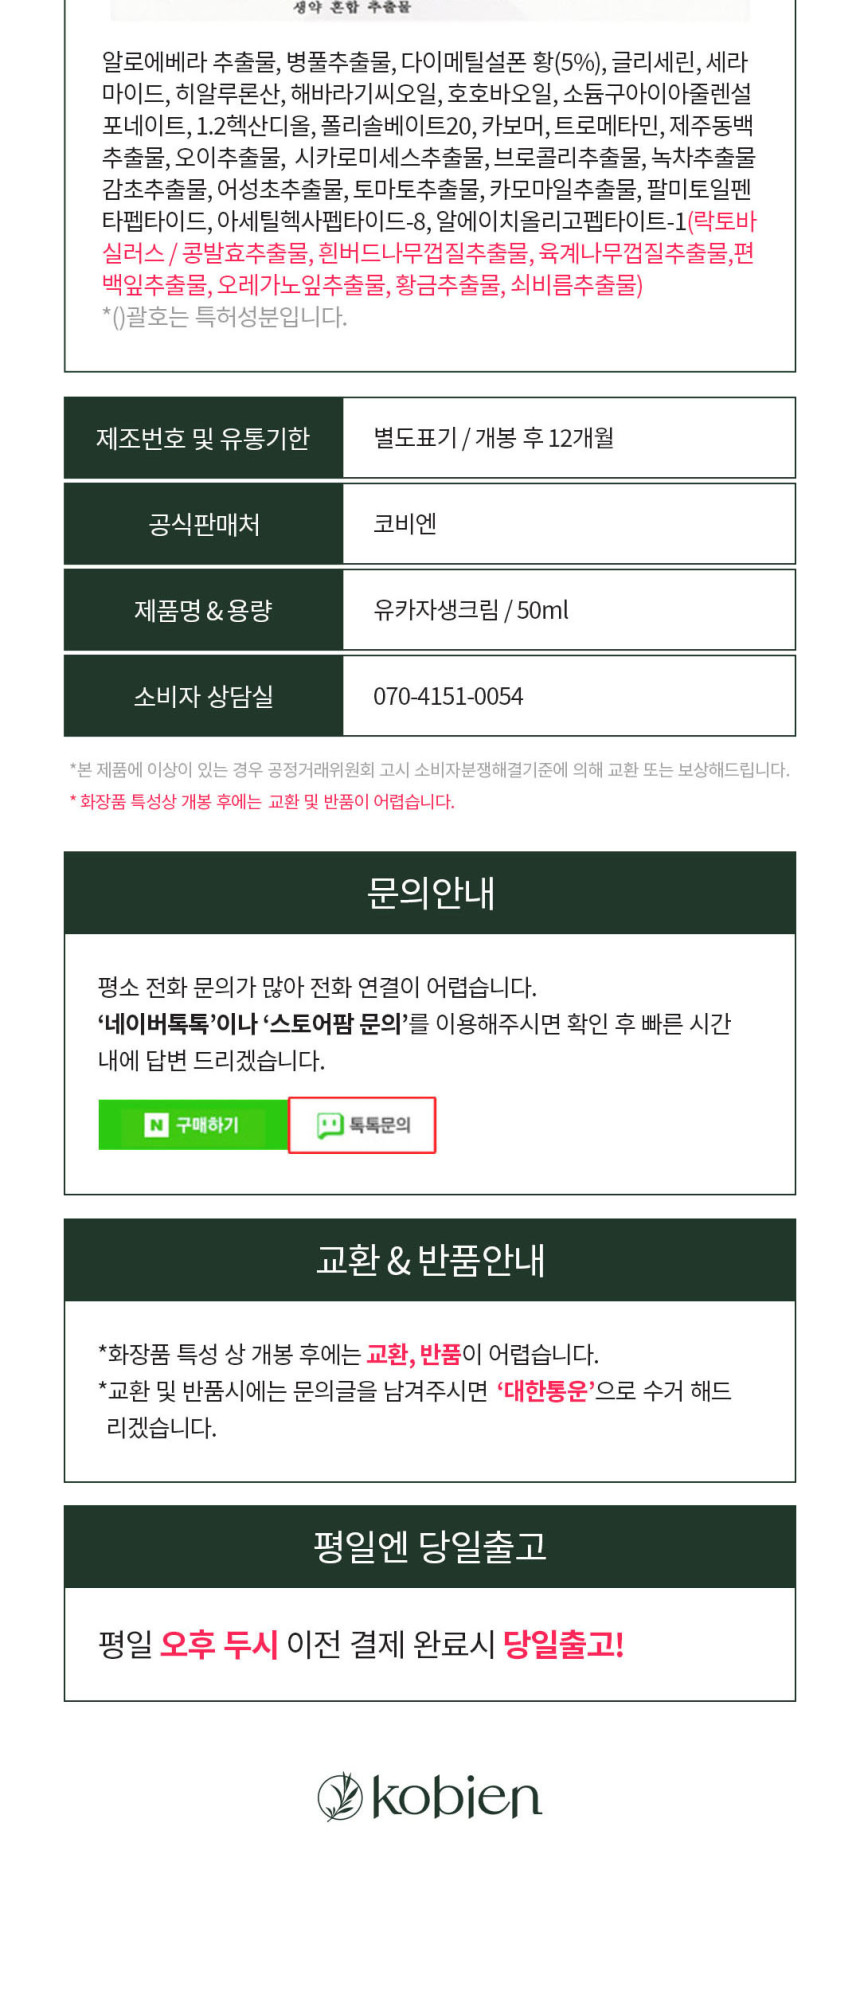Click the 제조번호 및 유통기한 label cell

point(204,438)
